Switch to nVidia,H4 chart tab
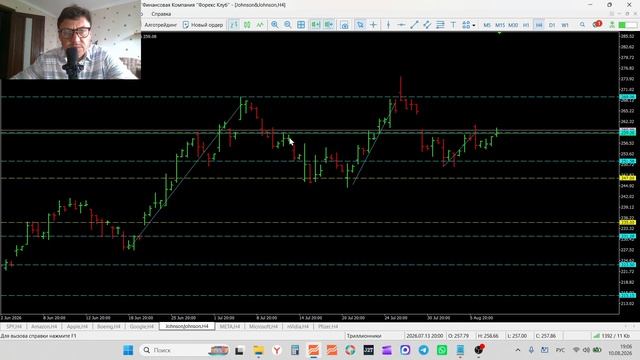The width and height of the screenshot is (640, 360). coord(298,327)
